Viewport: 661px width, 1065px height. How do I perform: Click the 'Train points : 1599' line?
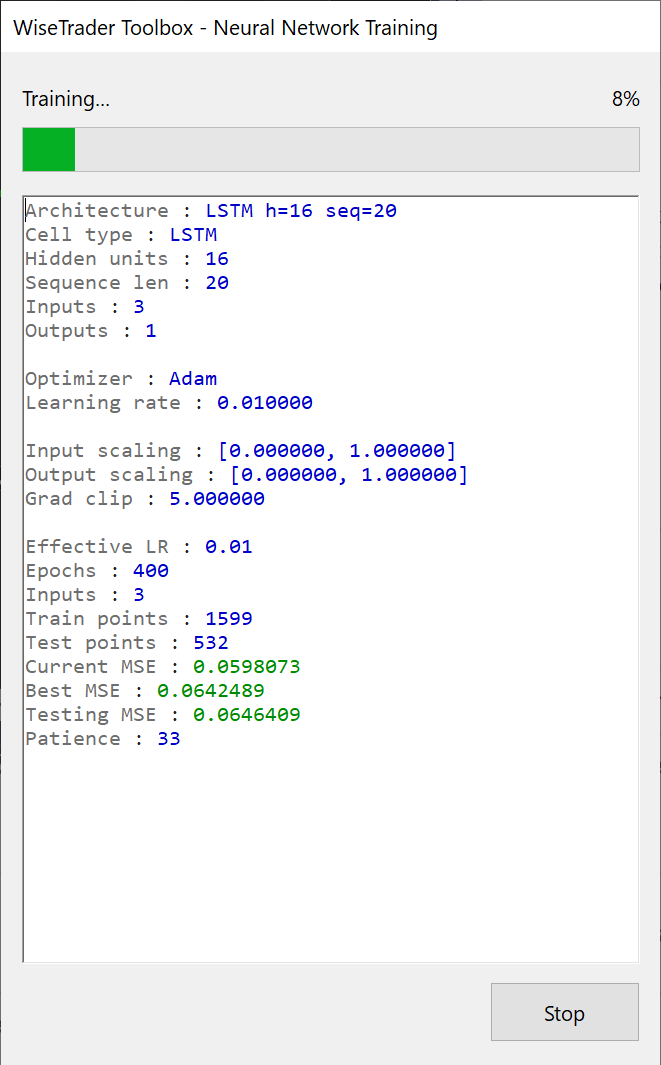coord(139,619)
